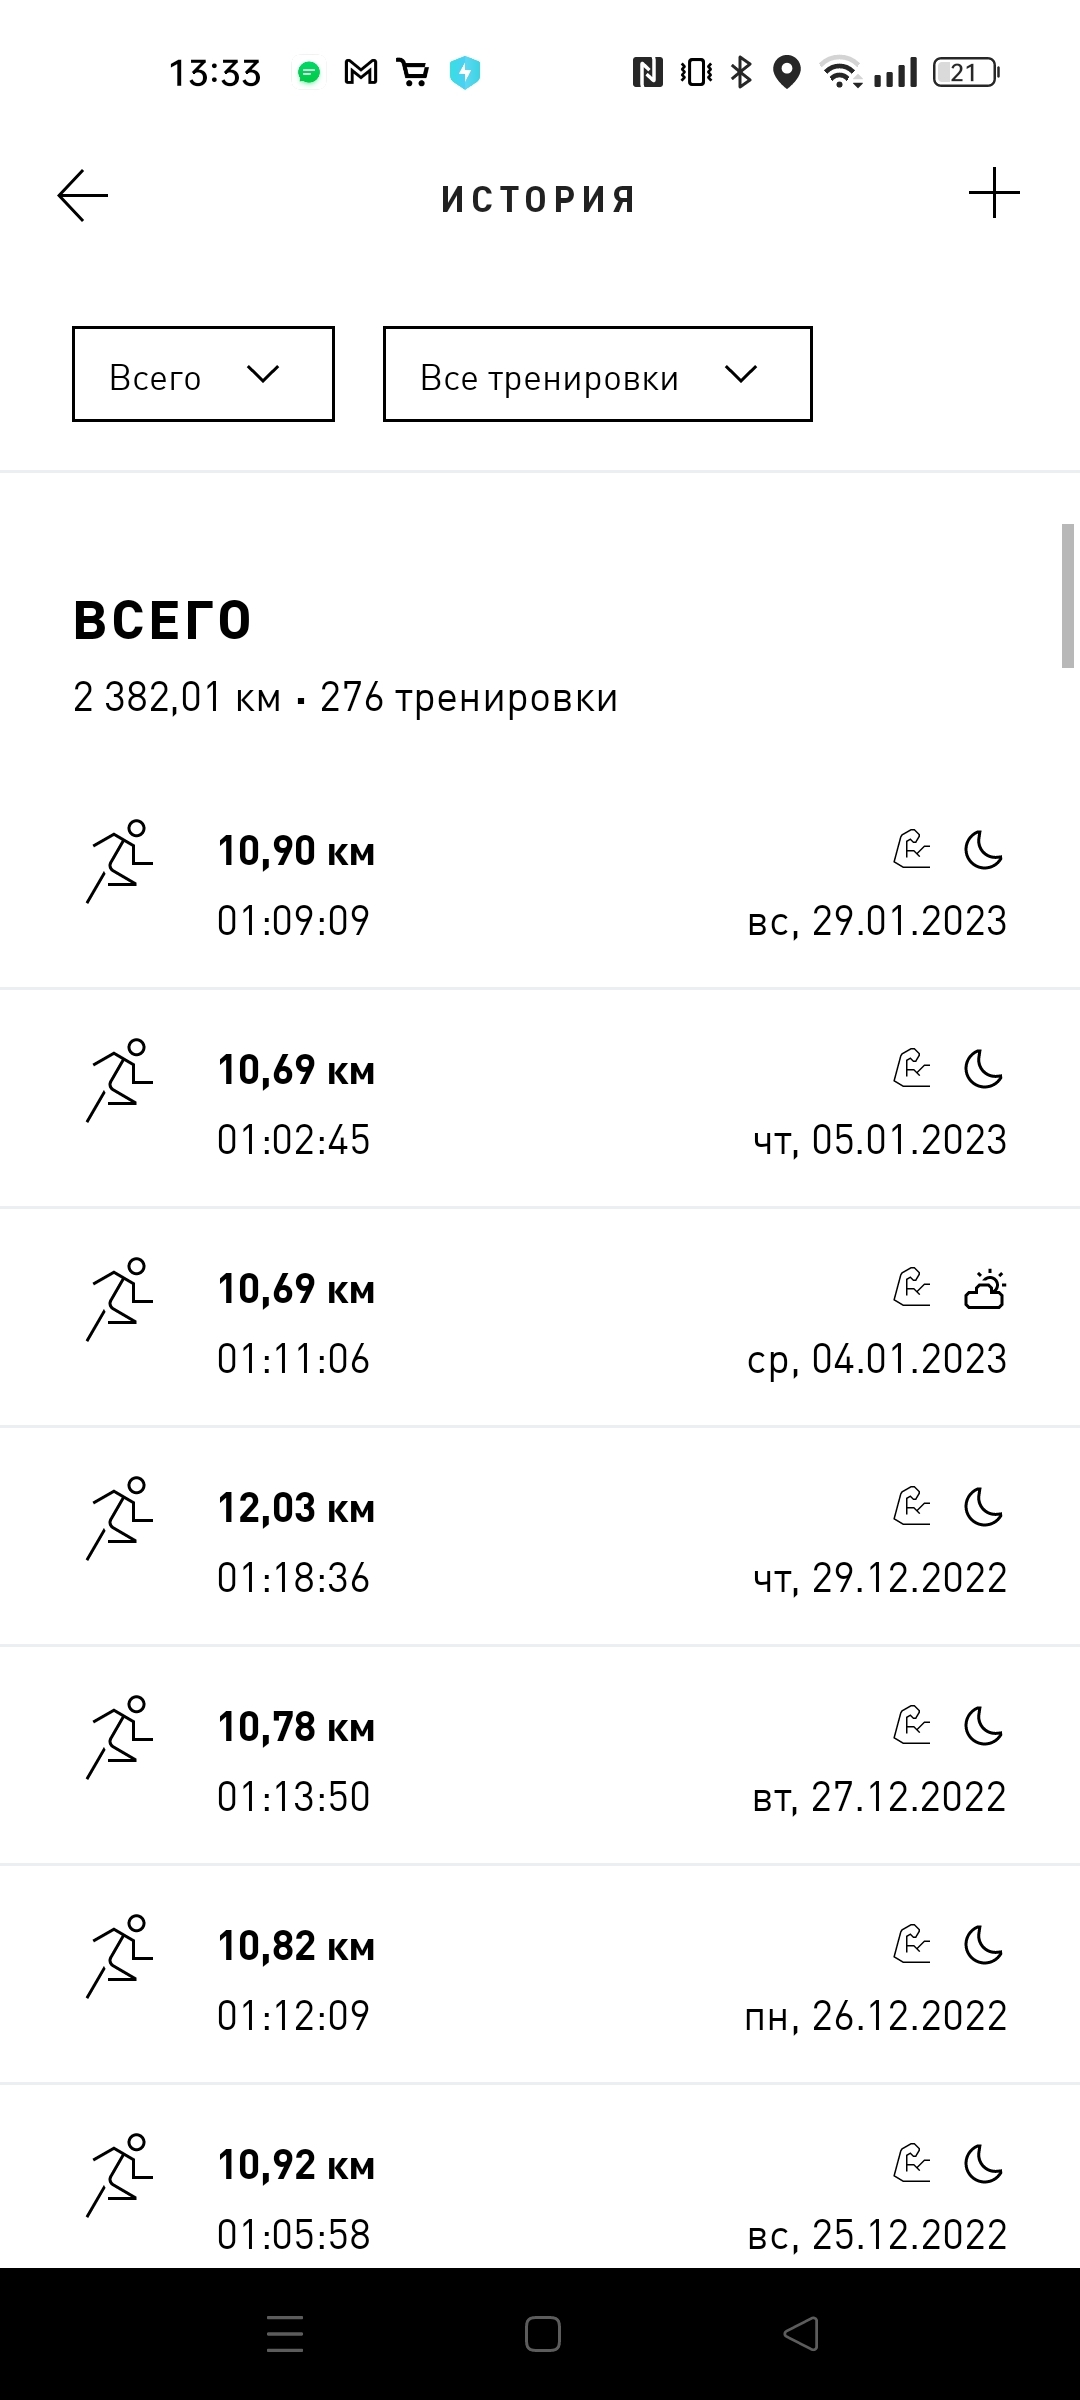Tap running icon for 12,03 км workout
1080x2400 pixels.
click(x=120, y=1518)
